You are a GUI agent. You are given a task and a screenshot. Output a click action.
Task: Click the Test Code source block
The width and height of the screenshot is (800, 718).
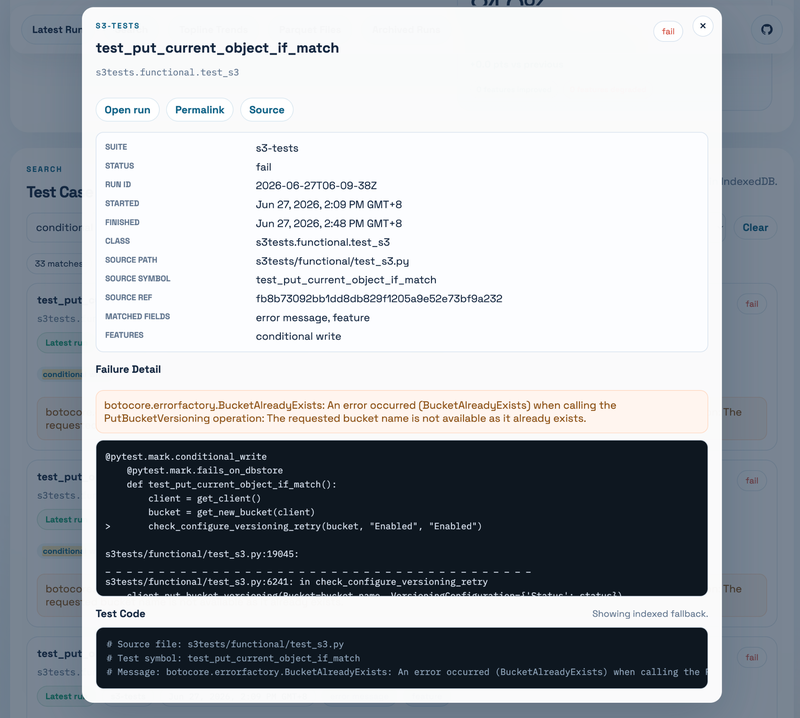click(x=402, y=658)
